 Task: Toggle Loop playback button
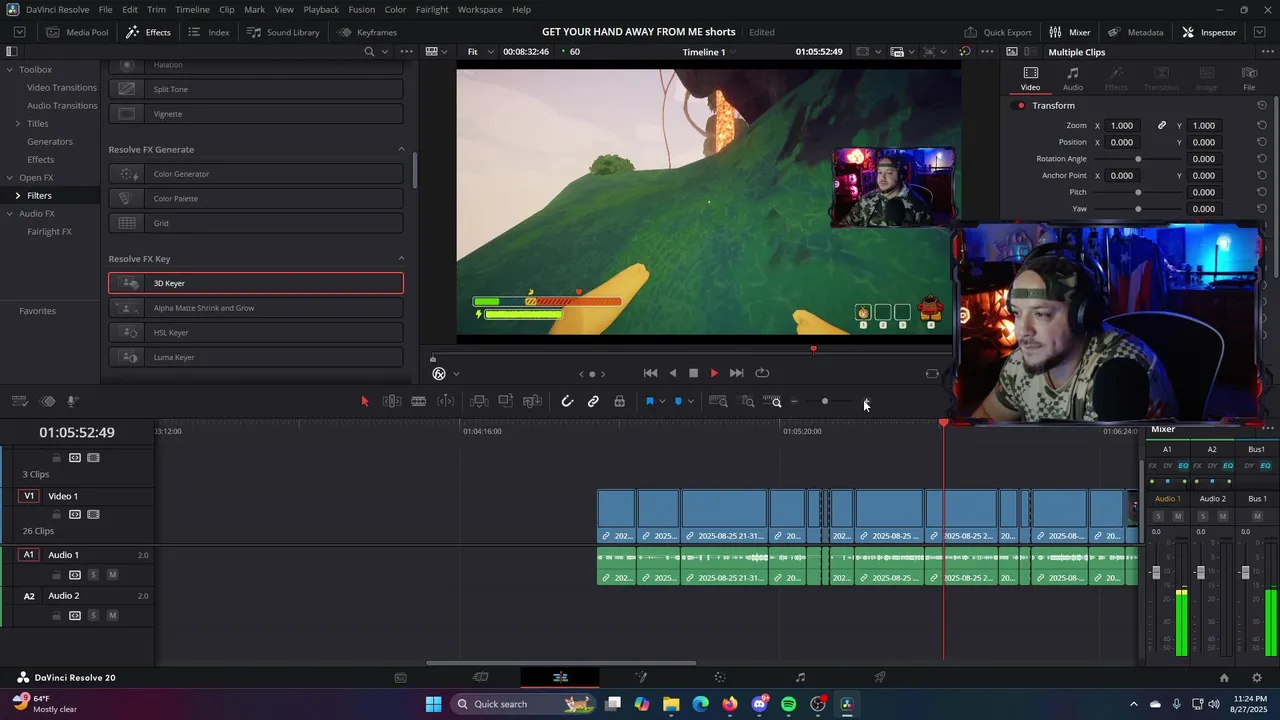[x=762, y=373]
